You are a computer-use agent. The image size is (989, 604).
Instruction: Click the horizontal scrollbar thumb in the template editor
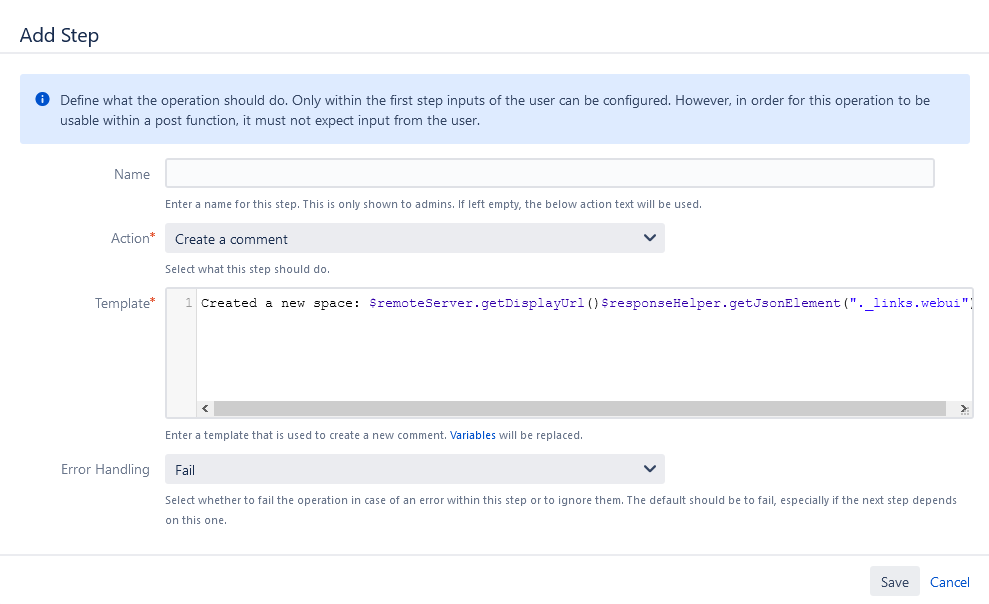[x=580, y=409]
